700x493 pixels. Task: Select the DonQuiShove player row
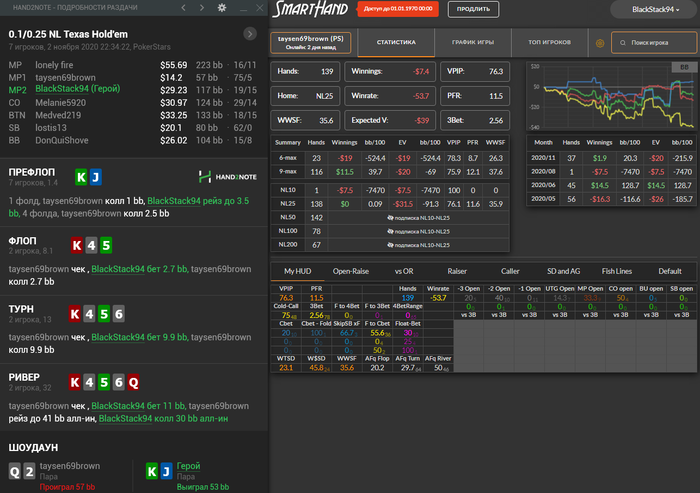[x=133, y=140]
